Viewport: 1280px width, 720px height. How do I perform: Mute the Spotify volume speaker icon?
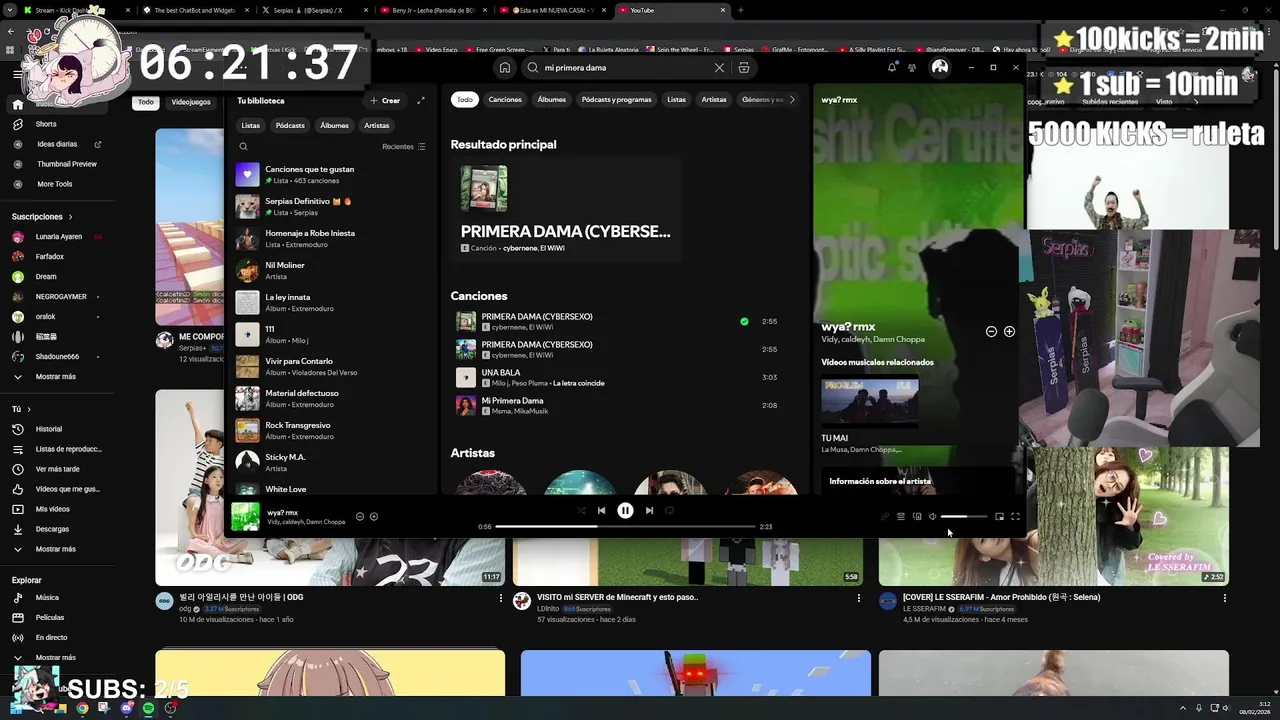click(933, 517)
